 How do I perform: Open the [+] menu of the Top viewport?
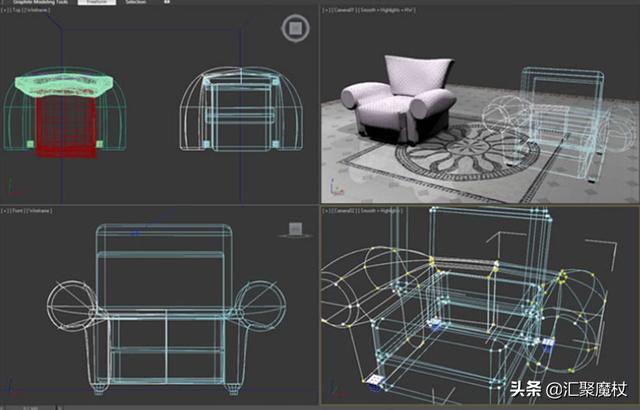pyautogui.click(x=6, y=12)
